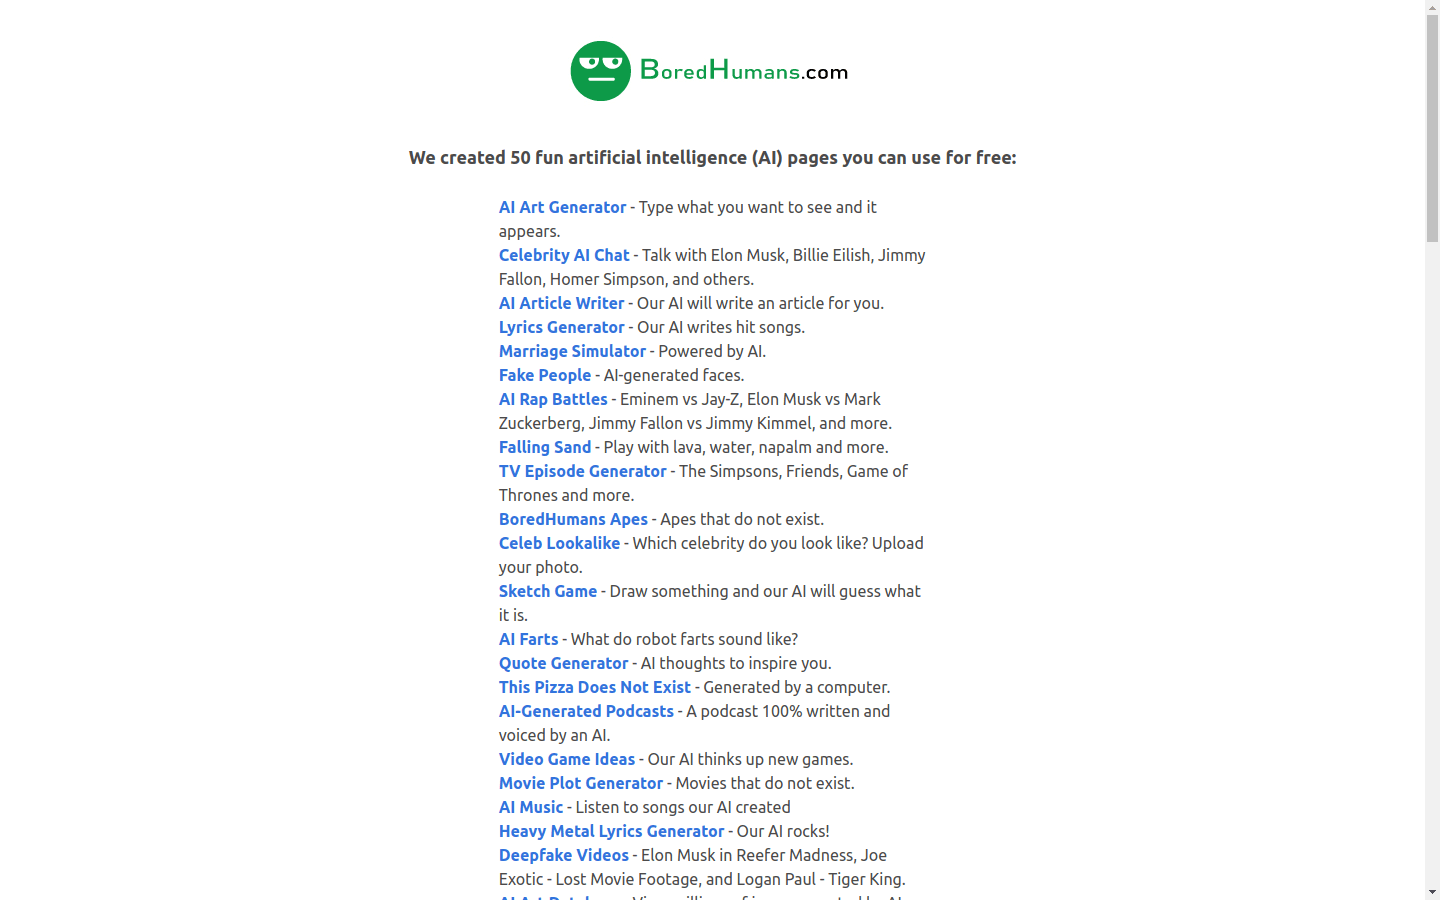Open This Pizza Does Not Exist
This screenshot has width=1440, height=900.
point(595,687)
